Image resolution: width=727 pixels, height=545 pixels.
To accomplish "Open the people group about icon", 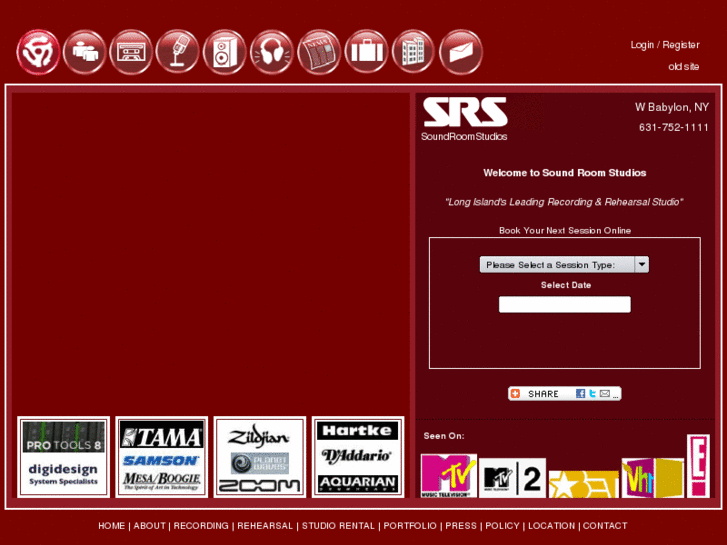I will click(x=84, y=52).
